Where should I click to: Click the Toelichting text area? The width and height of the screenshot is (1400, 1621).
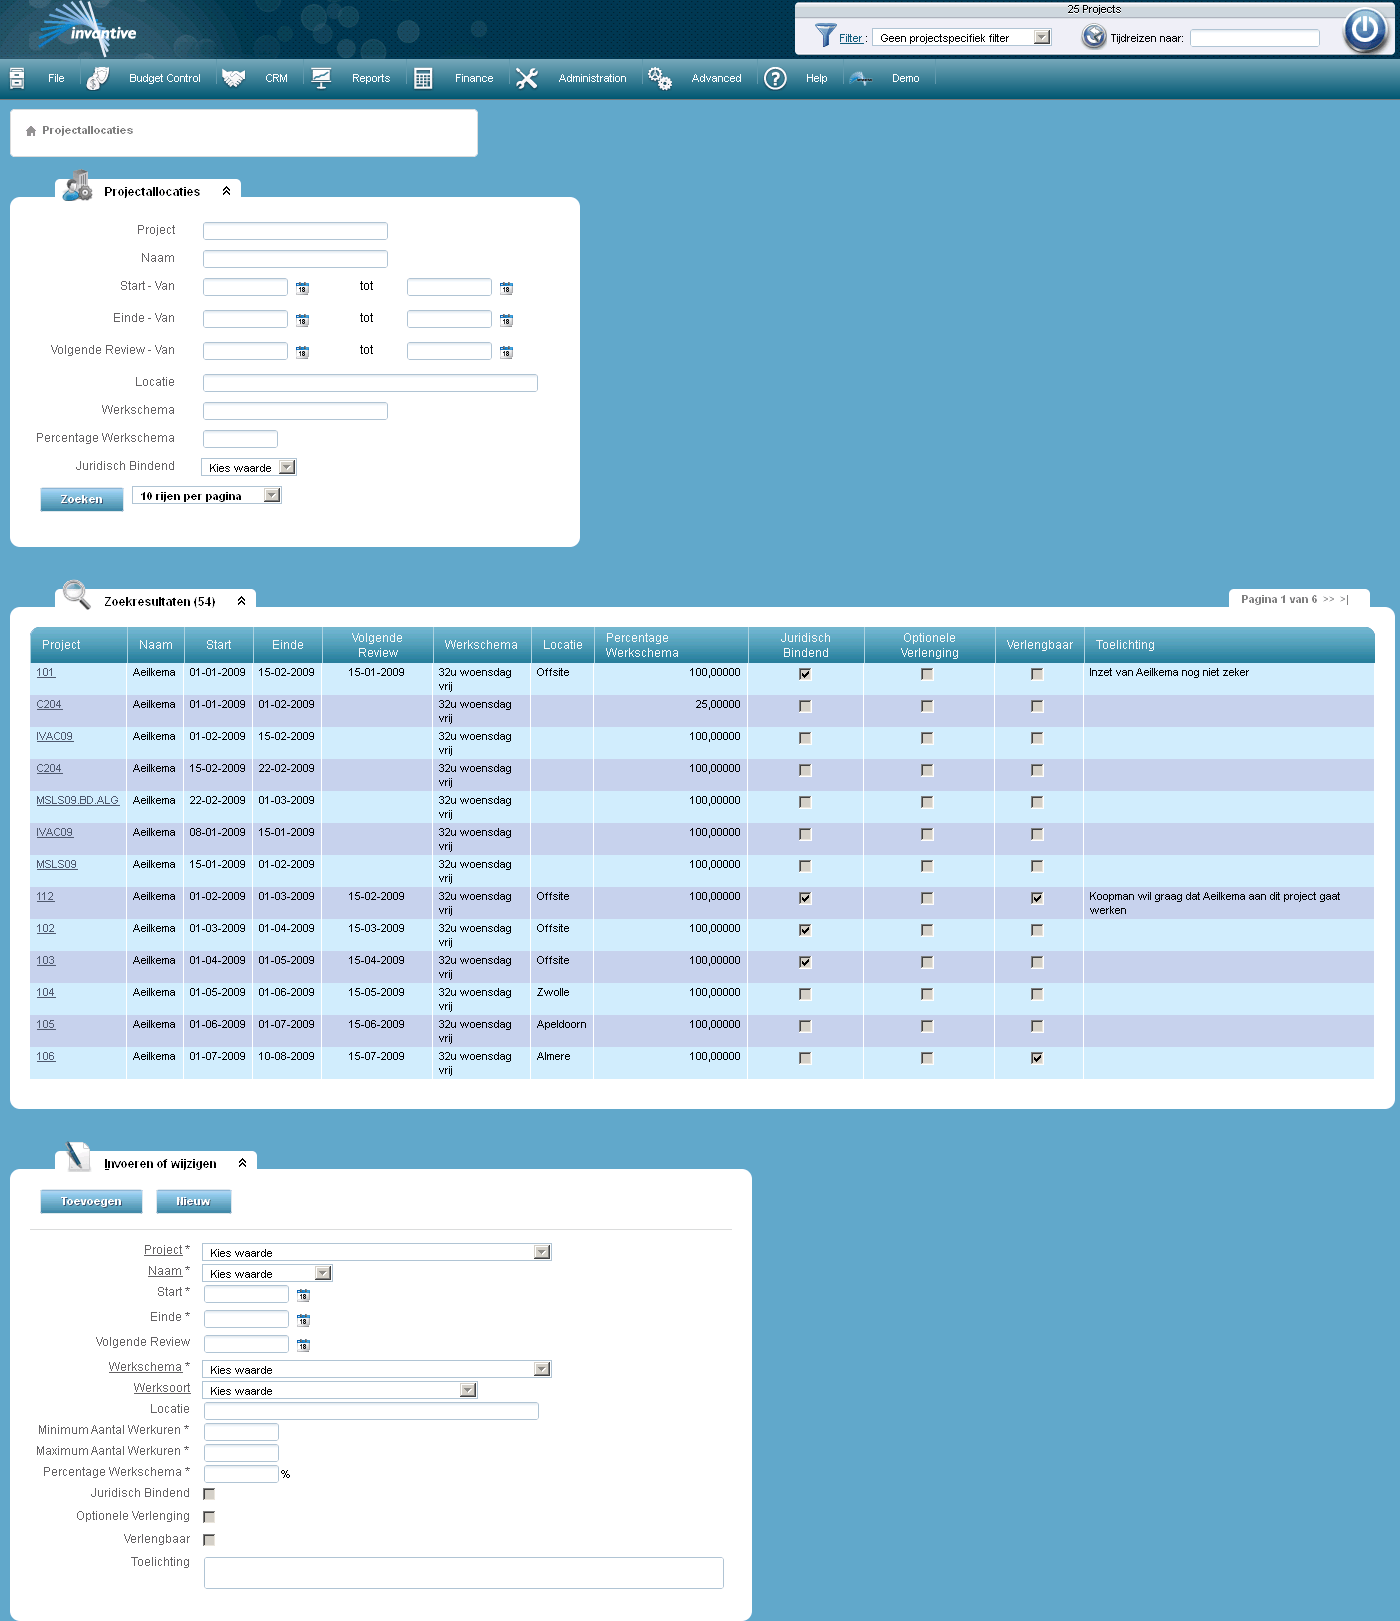(x=464, y=1573)
